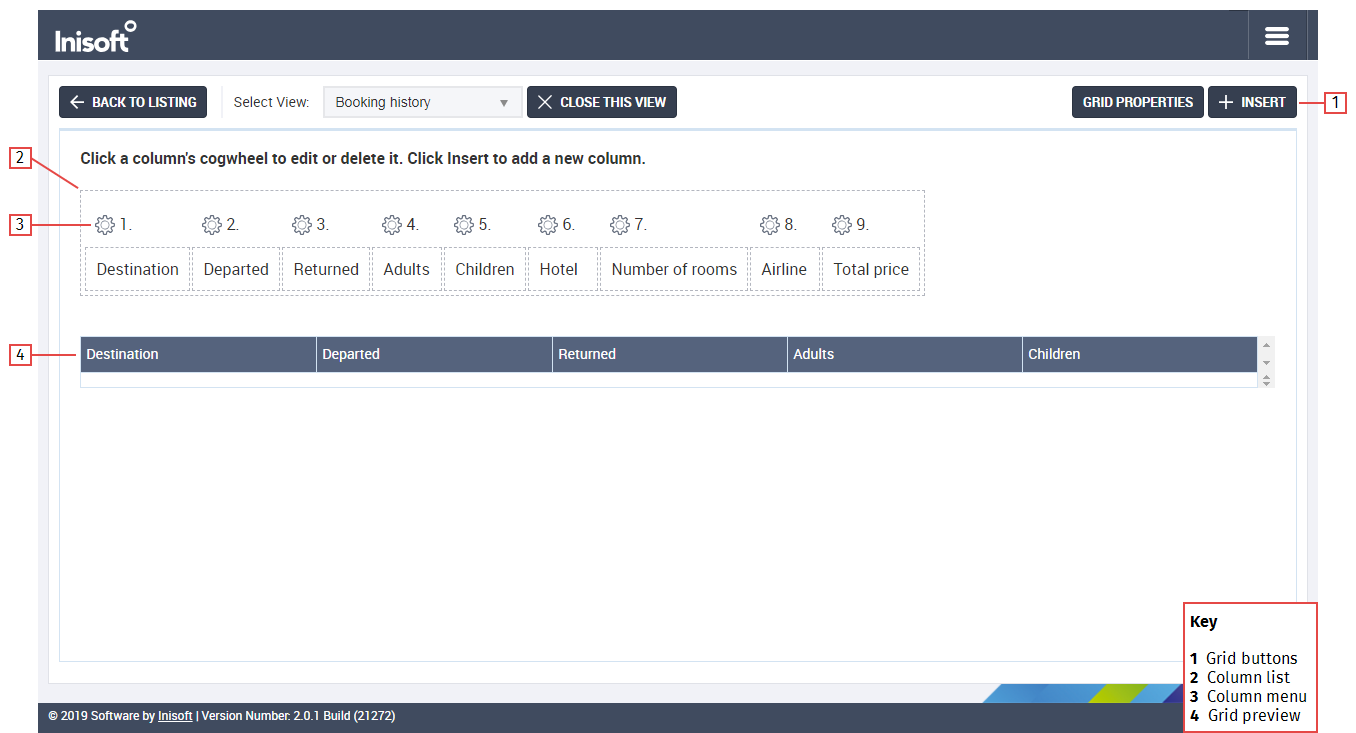Click the cogwheel beside column 3
Screen dimensions: 1356x733
click(301, 225)
